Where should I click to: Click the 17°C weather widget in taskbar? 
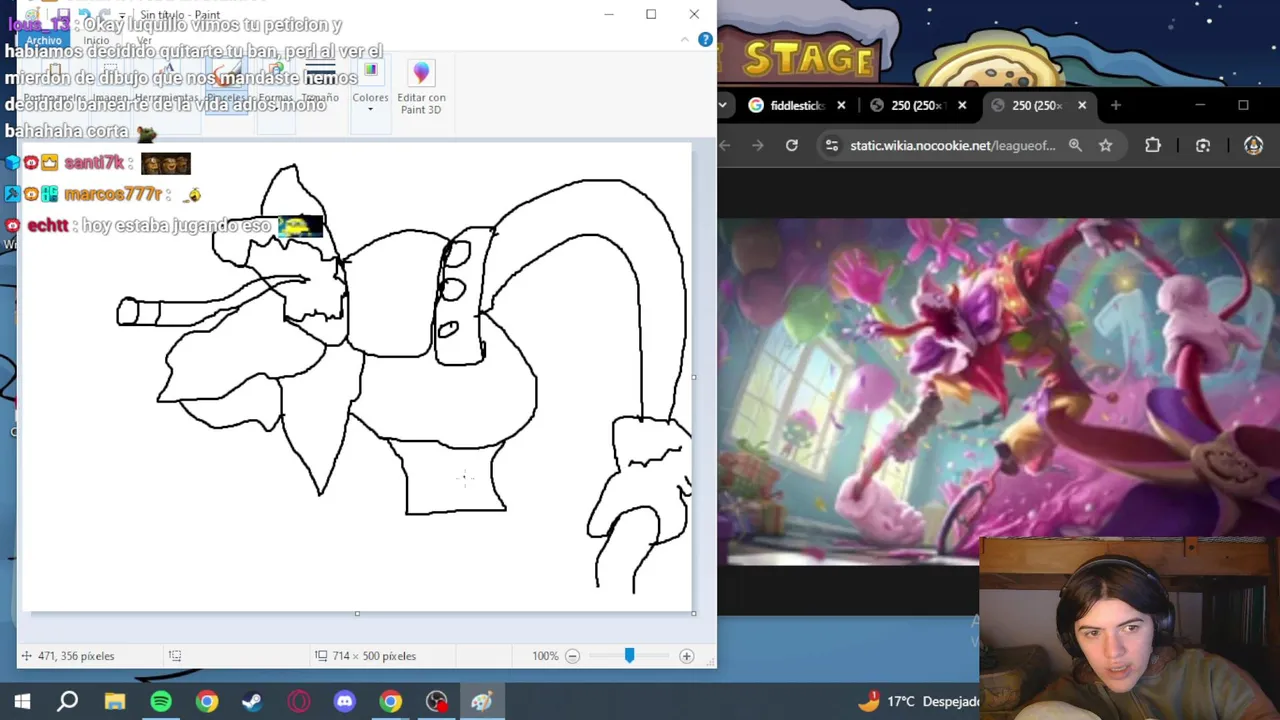tap(918, 702)
